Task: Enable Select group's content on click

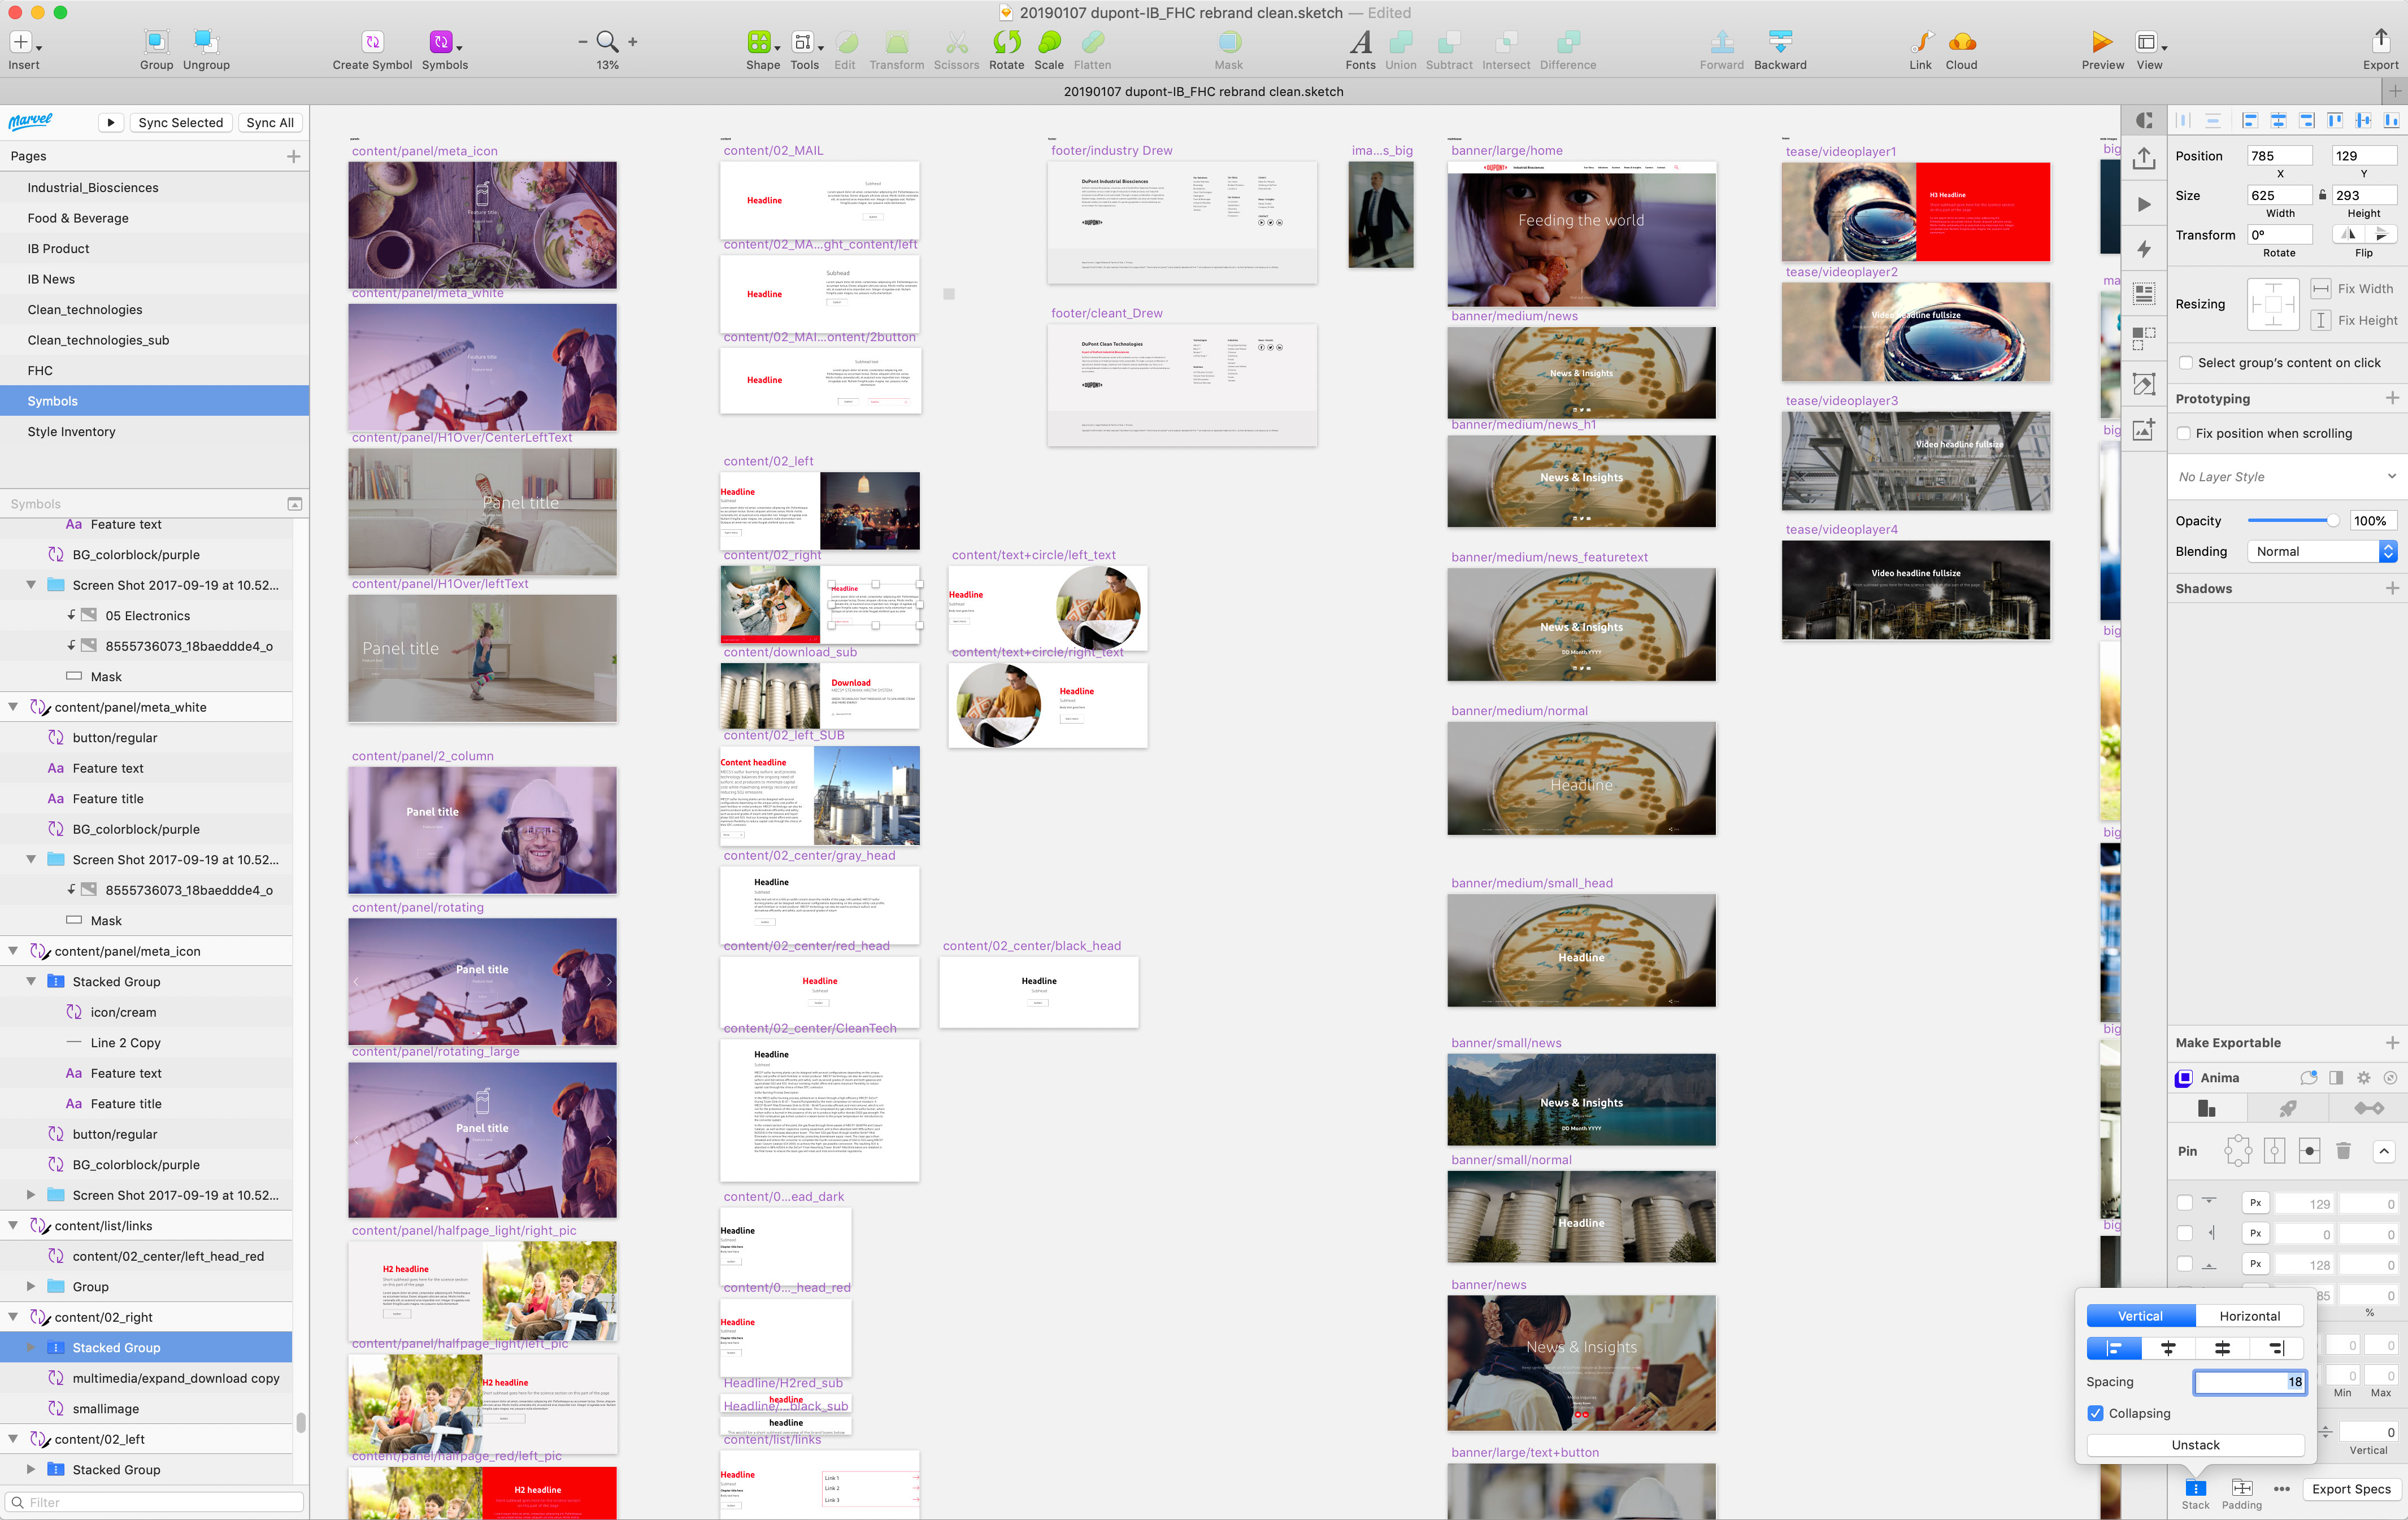Action: (2185, 362)
